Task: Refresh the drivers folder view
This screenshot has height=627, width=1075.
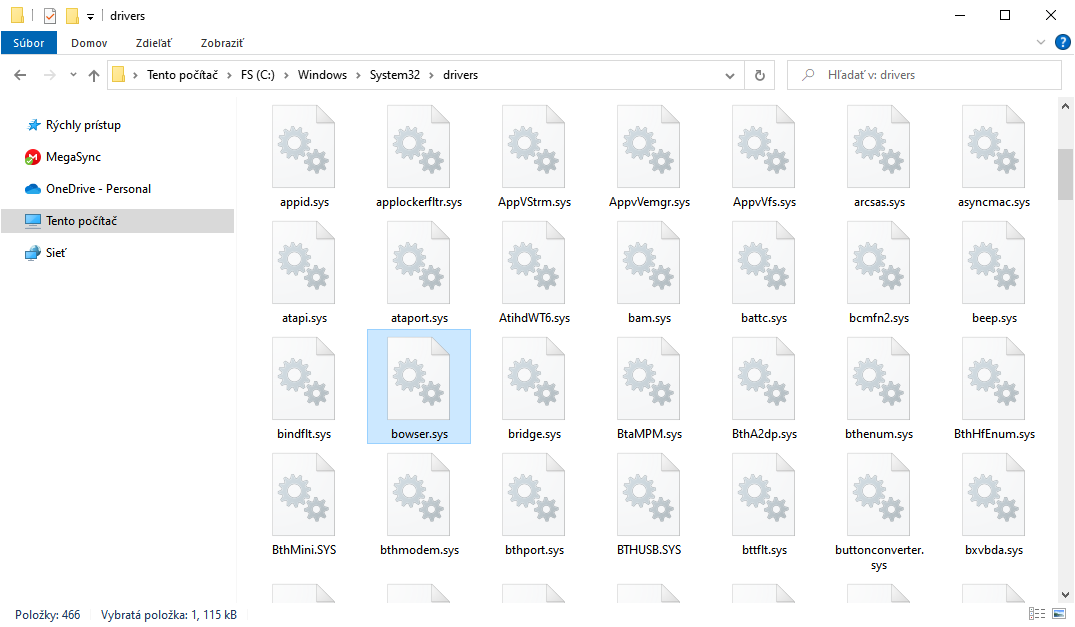Action: click(x=760, y=75)
